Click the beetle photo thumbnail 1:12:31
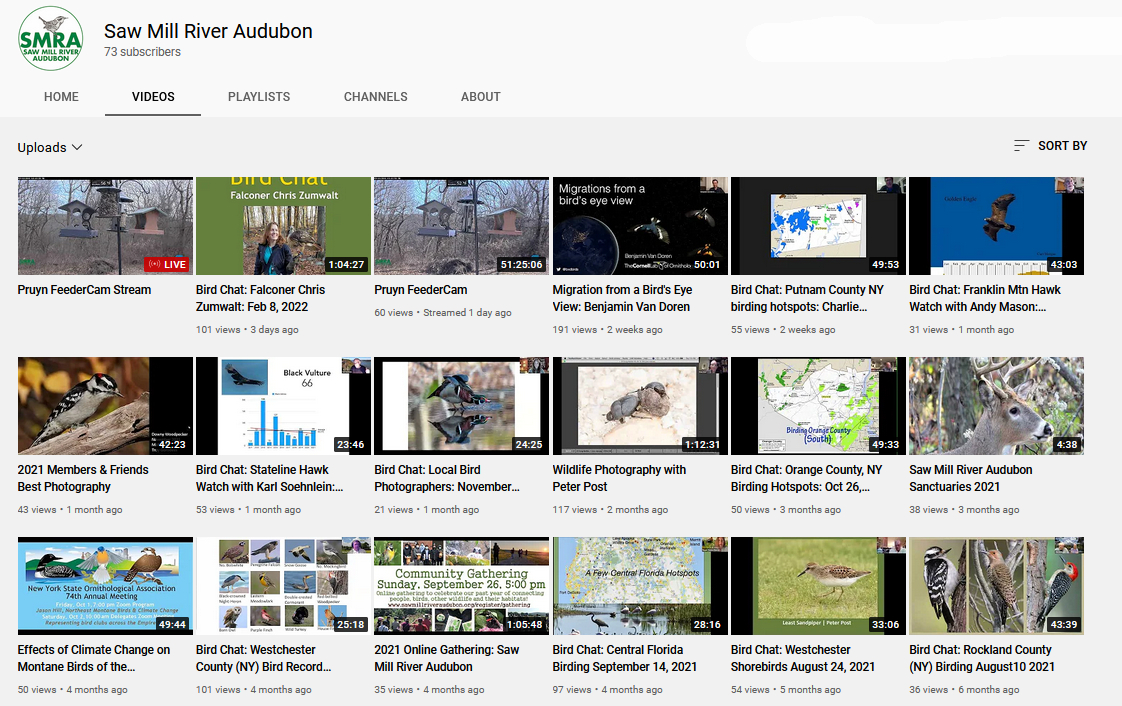Viewport: 1122px width, 706px height. (x=640, y=406)
